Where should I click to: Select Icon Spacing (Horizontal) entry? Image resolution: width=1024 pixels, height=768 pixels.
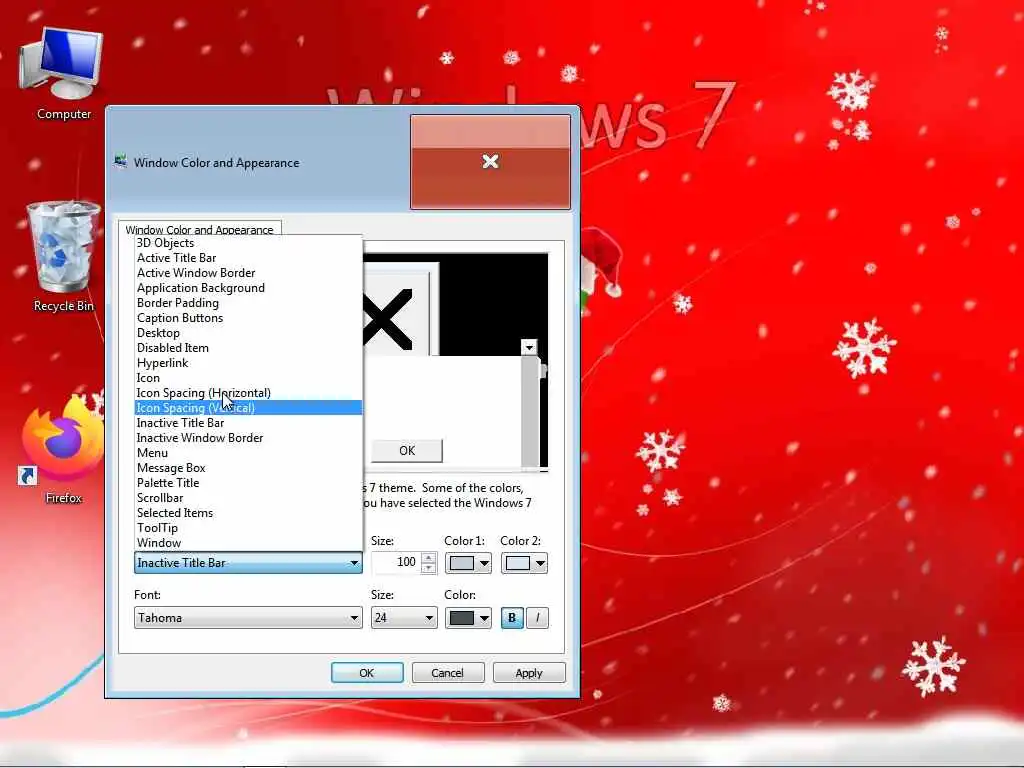point(248,393)
